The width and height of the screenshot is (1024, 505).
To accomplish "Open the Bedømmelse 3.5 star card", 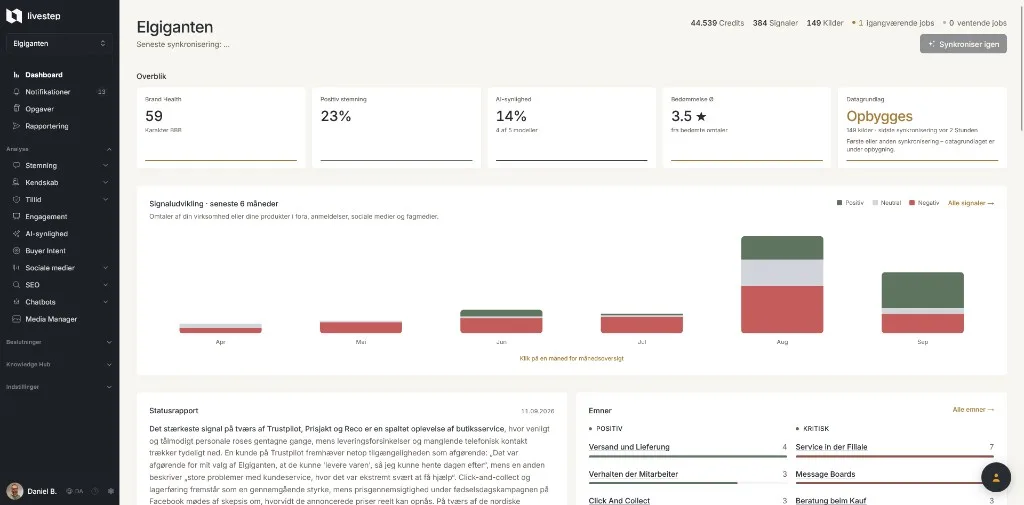I will [747, 127].
